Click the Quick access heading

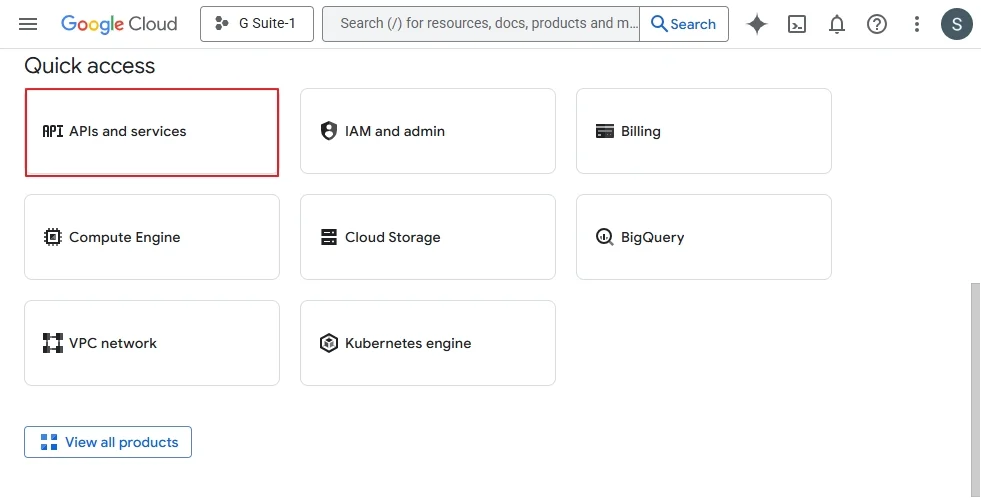[x=89, y=66]
